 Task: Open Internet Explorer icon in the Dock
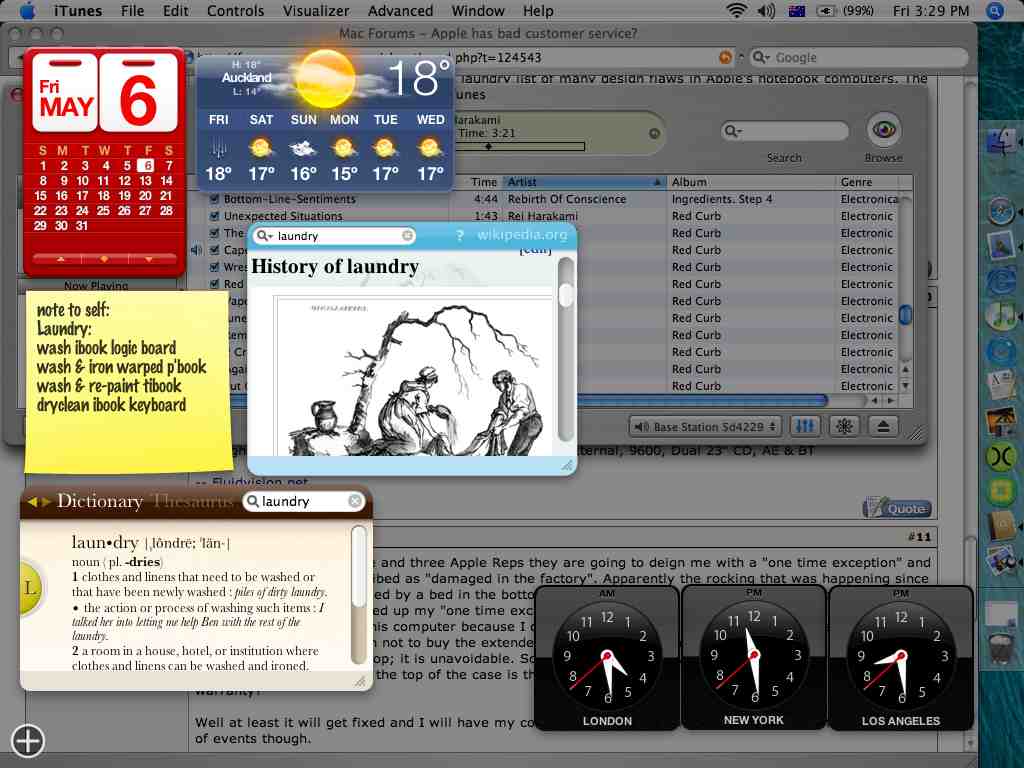(x=1001, y=282)
